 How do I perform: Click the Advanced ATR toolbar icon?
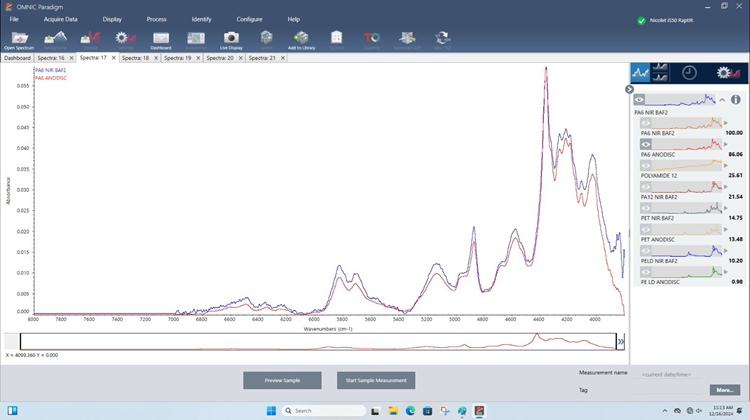pos(407,40)
